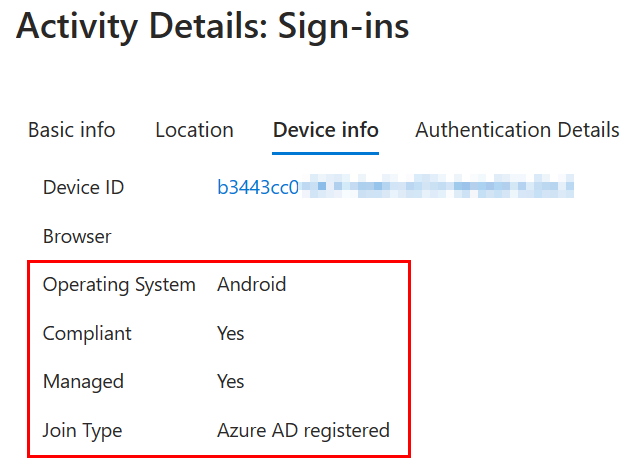Select the Android operating system value
628x474 pixels.
pyautogui.click(x=251, y=285)
